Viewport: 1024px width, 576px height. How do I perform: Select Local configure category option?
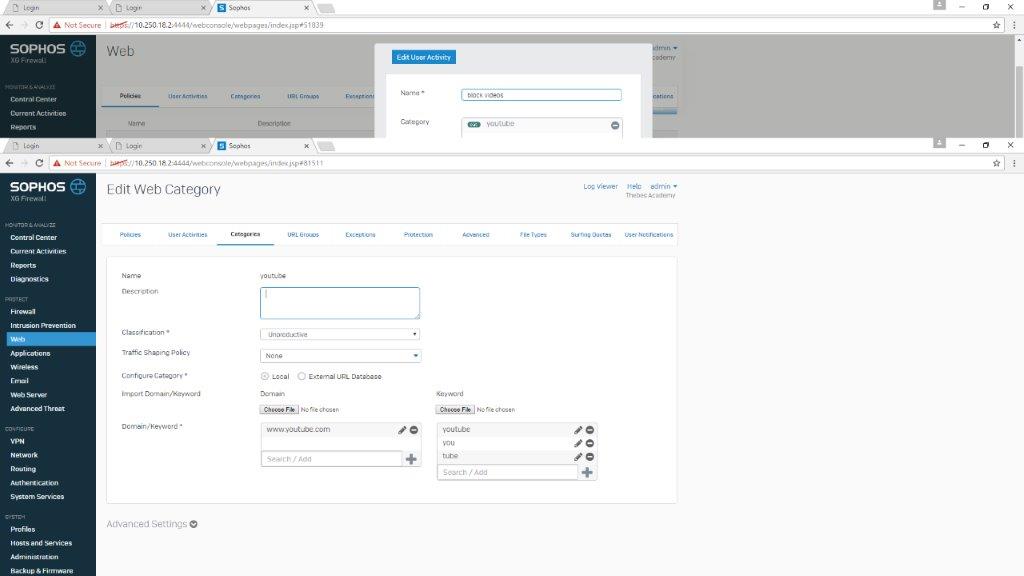264,376
